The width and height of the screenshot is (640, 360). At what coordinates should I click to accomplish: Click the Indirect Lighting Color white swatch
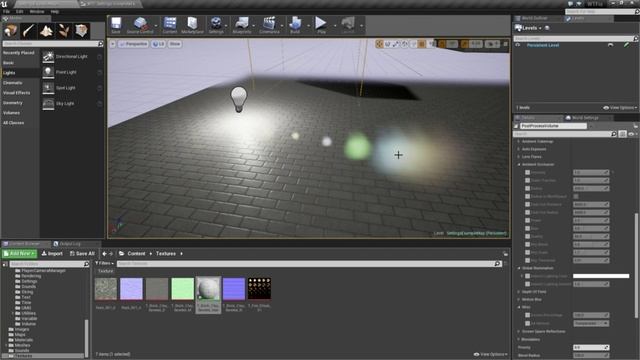pos(601,276)
